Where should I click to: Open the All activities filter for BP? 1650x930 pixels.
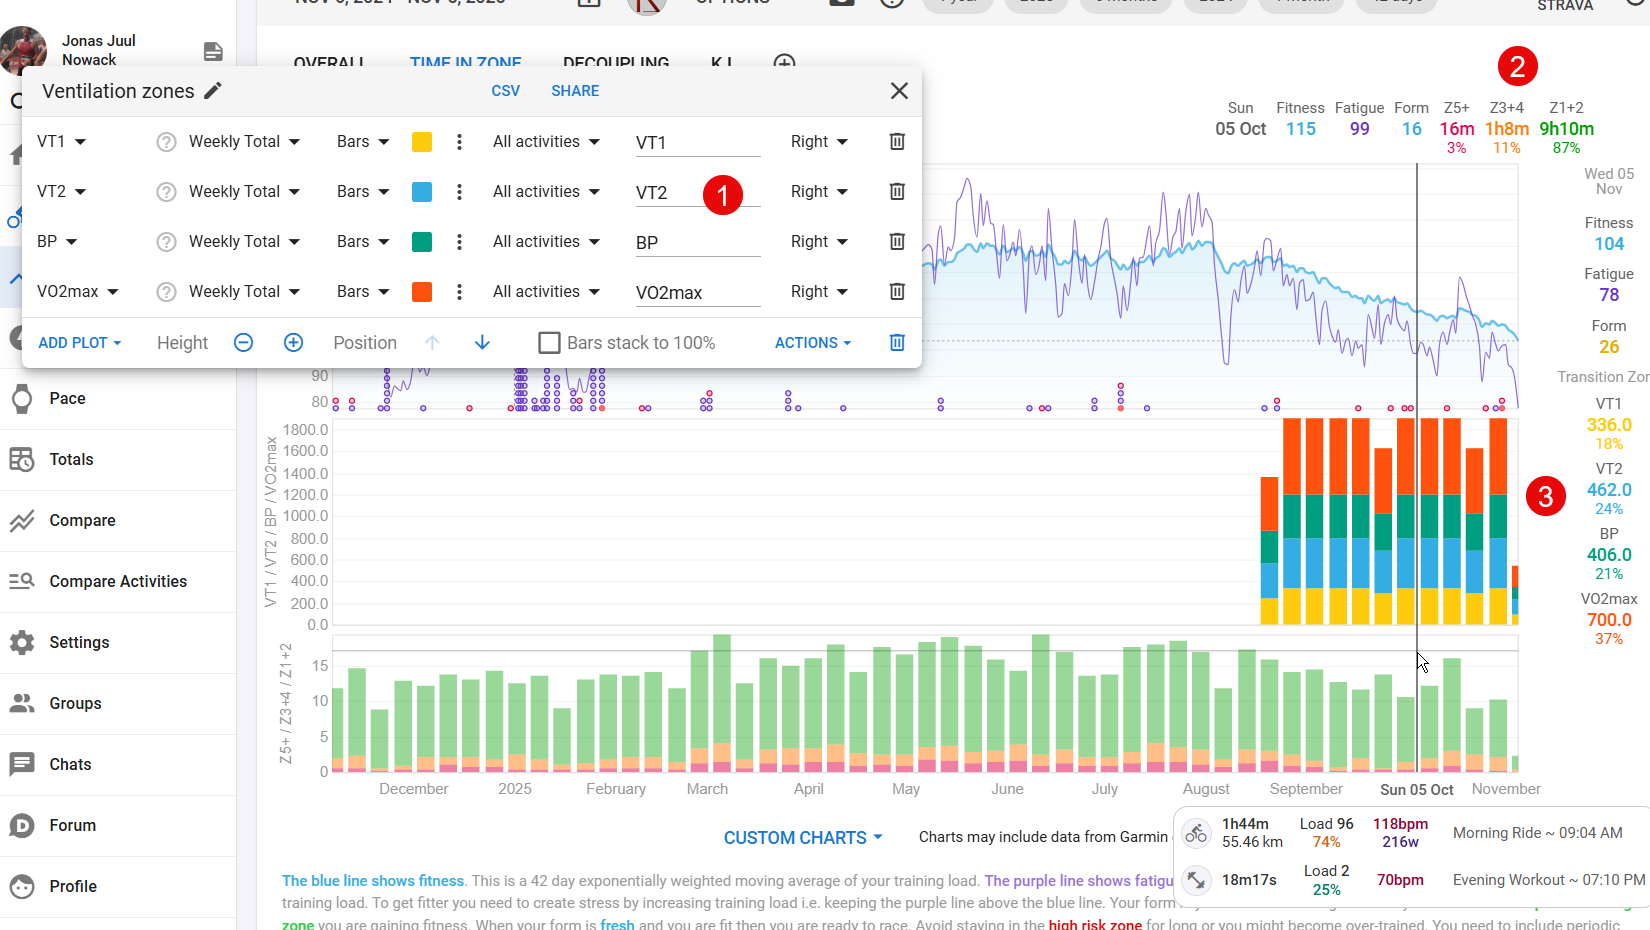coord(546,242)
